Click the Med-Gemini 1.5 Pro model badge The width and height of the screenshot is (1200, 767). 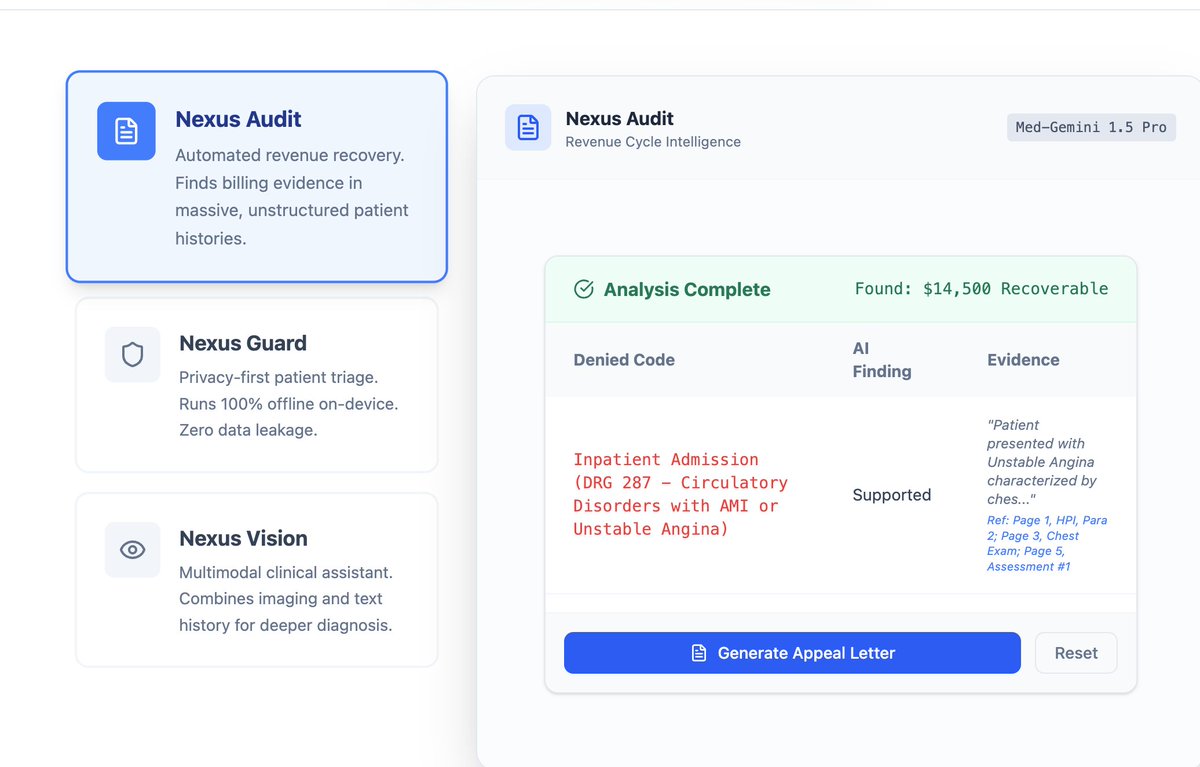point(1091,127)
